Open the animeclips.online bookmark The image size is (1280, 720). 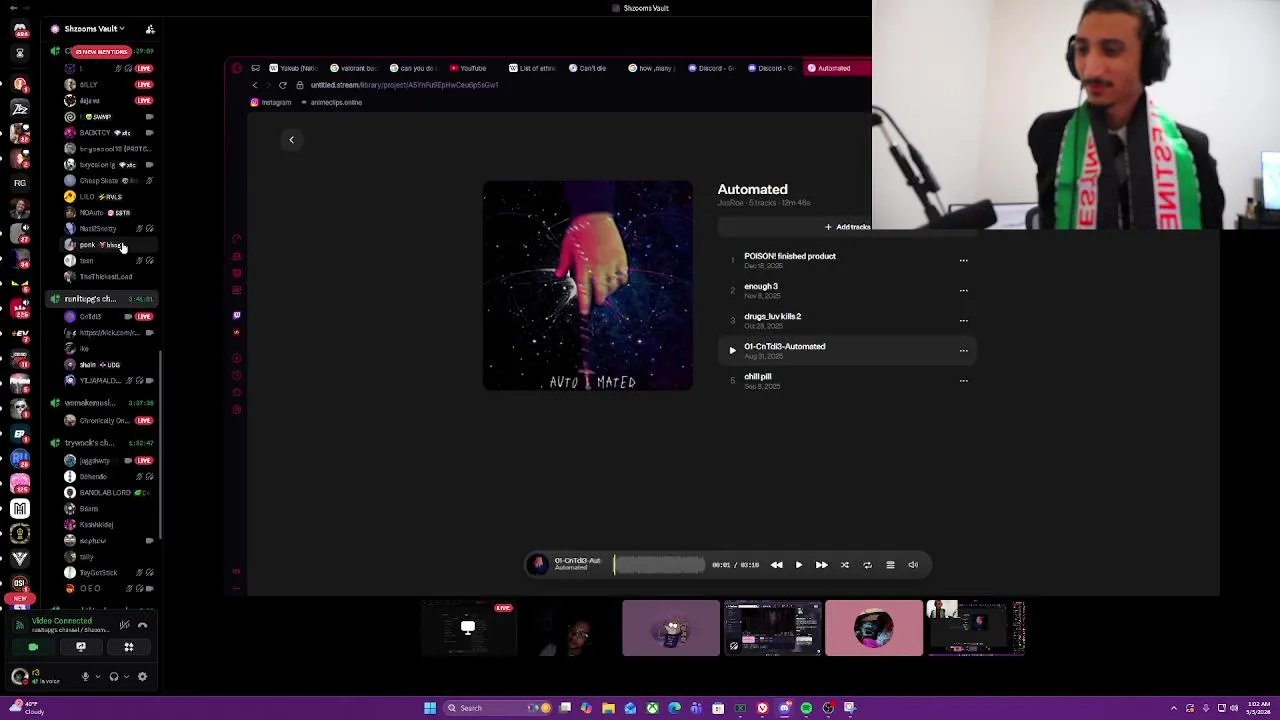tap(331, 102)
